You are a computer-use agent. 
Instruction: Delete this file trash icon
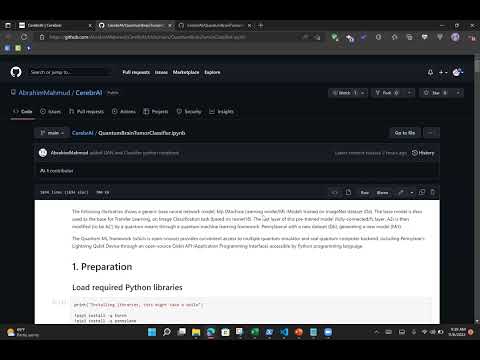[x=432, y=192]
